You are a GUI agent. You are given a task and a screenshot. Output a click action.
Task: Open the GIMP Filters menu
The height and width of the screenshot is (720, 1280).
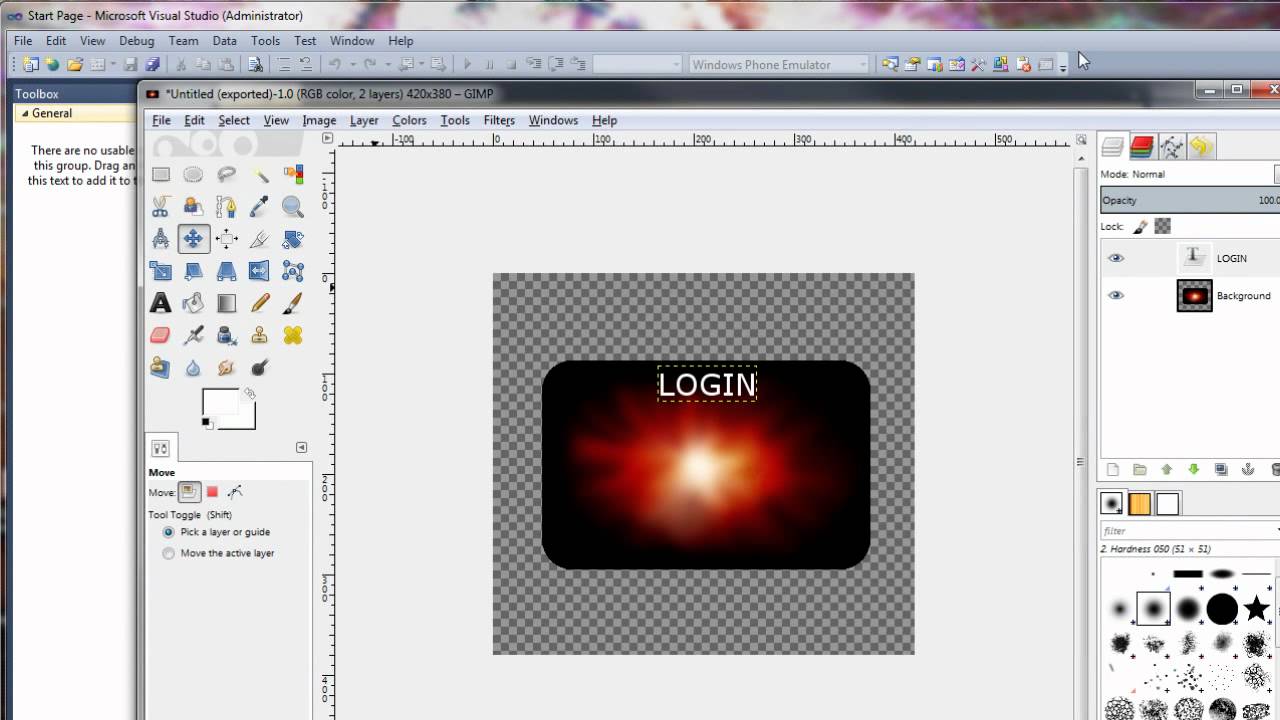[499, 120]
